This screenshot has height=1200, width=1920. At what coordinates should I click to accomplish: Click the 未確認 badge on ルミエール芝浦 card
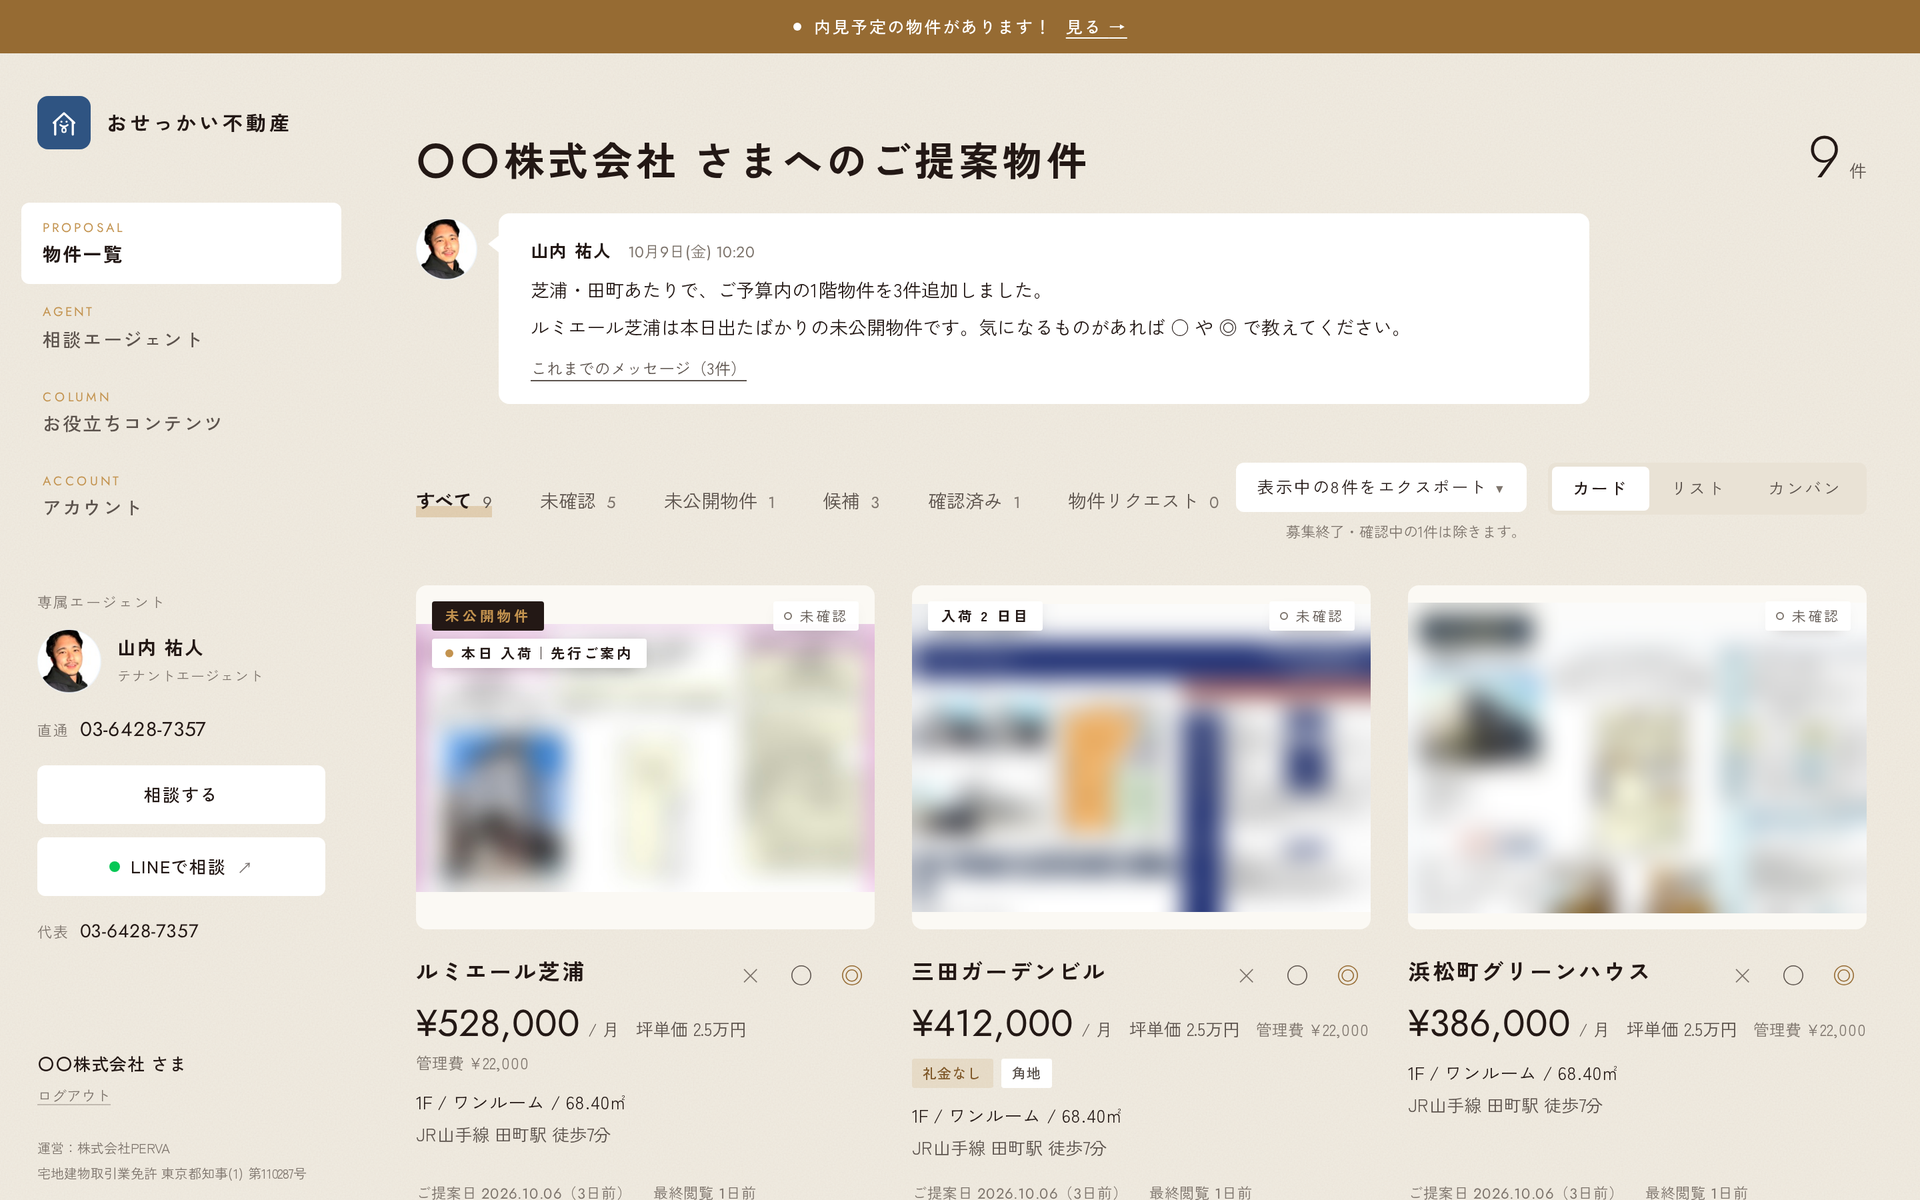tap(815, 616)
